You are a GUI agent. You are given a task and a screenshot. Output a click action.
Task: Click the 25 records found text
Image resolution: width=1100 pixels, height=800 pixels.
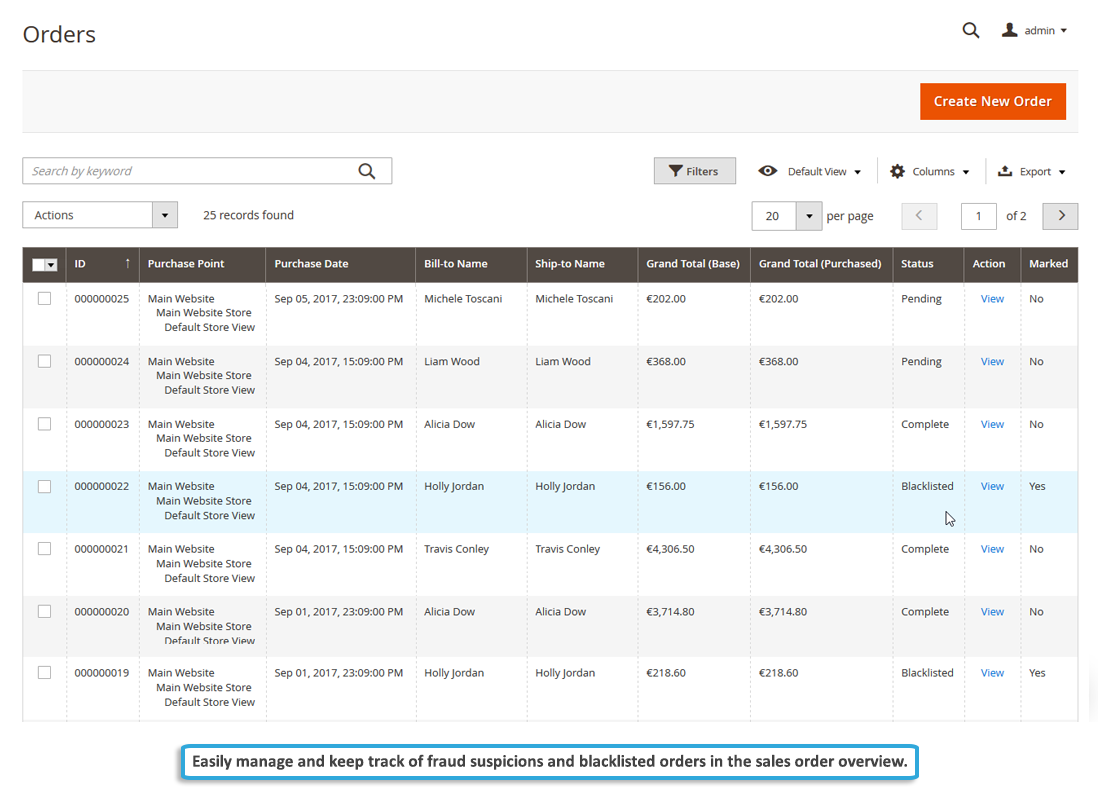(x=248, y=215)
